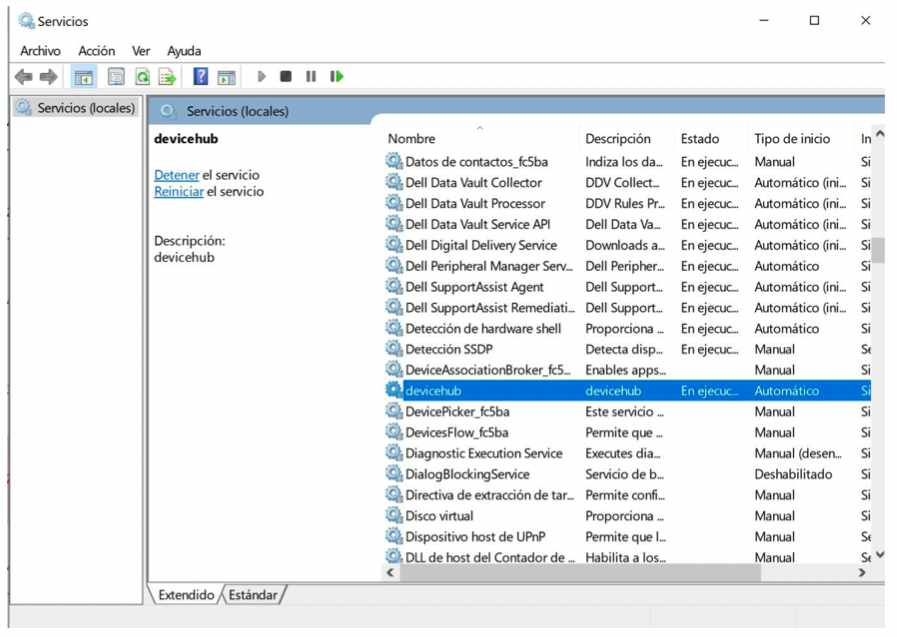Sort by the Tipo de inicio column header
The width and height of the screenshot is (897, 637).
point(791,139)
